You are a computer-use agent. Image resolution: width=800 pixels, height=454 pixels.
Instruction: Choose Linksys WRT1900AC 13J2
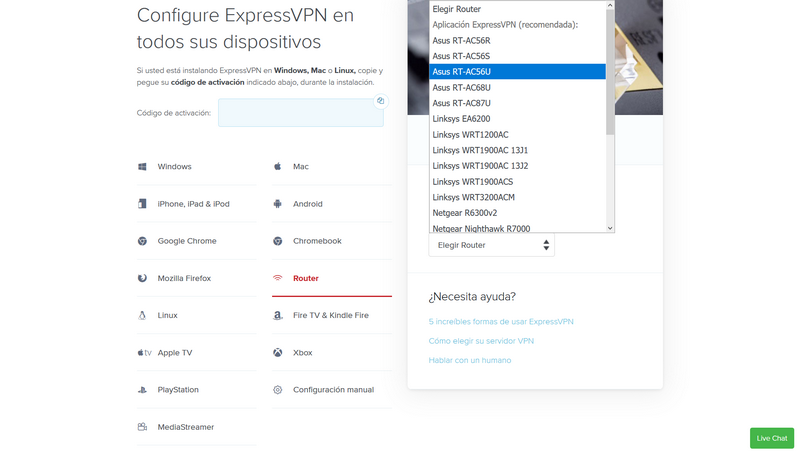[x=517, y=166]
